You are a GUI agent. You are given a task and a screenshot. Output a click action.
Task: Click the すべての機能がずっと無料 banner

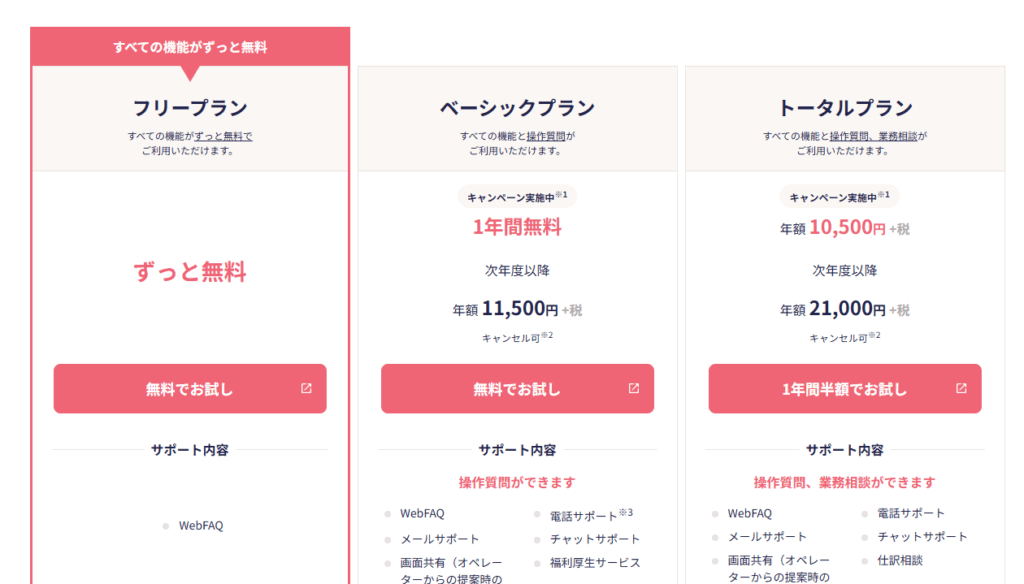click(190, 47)
